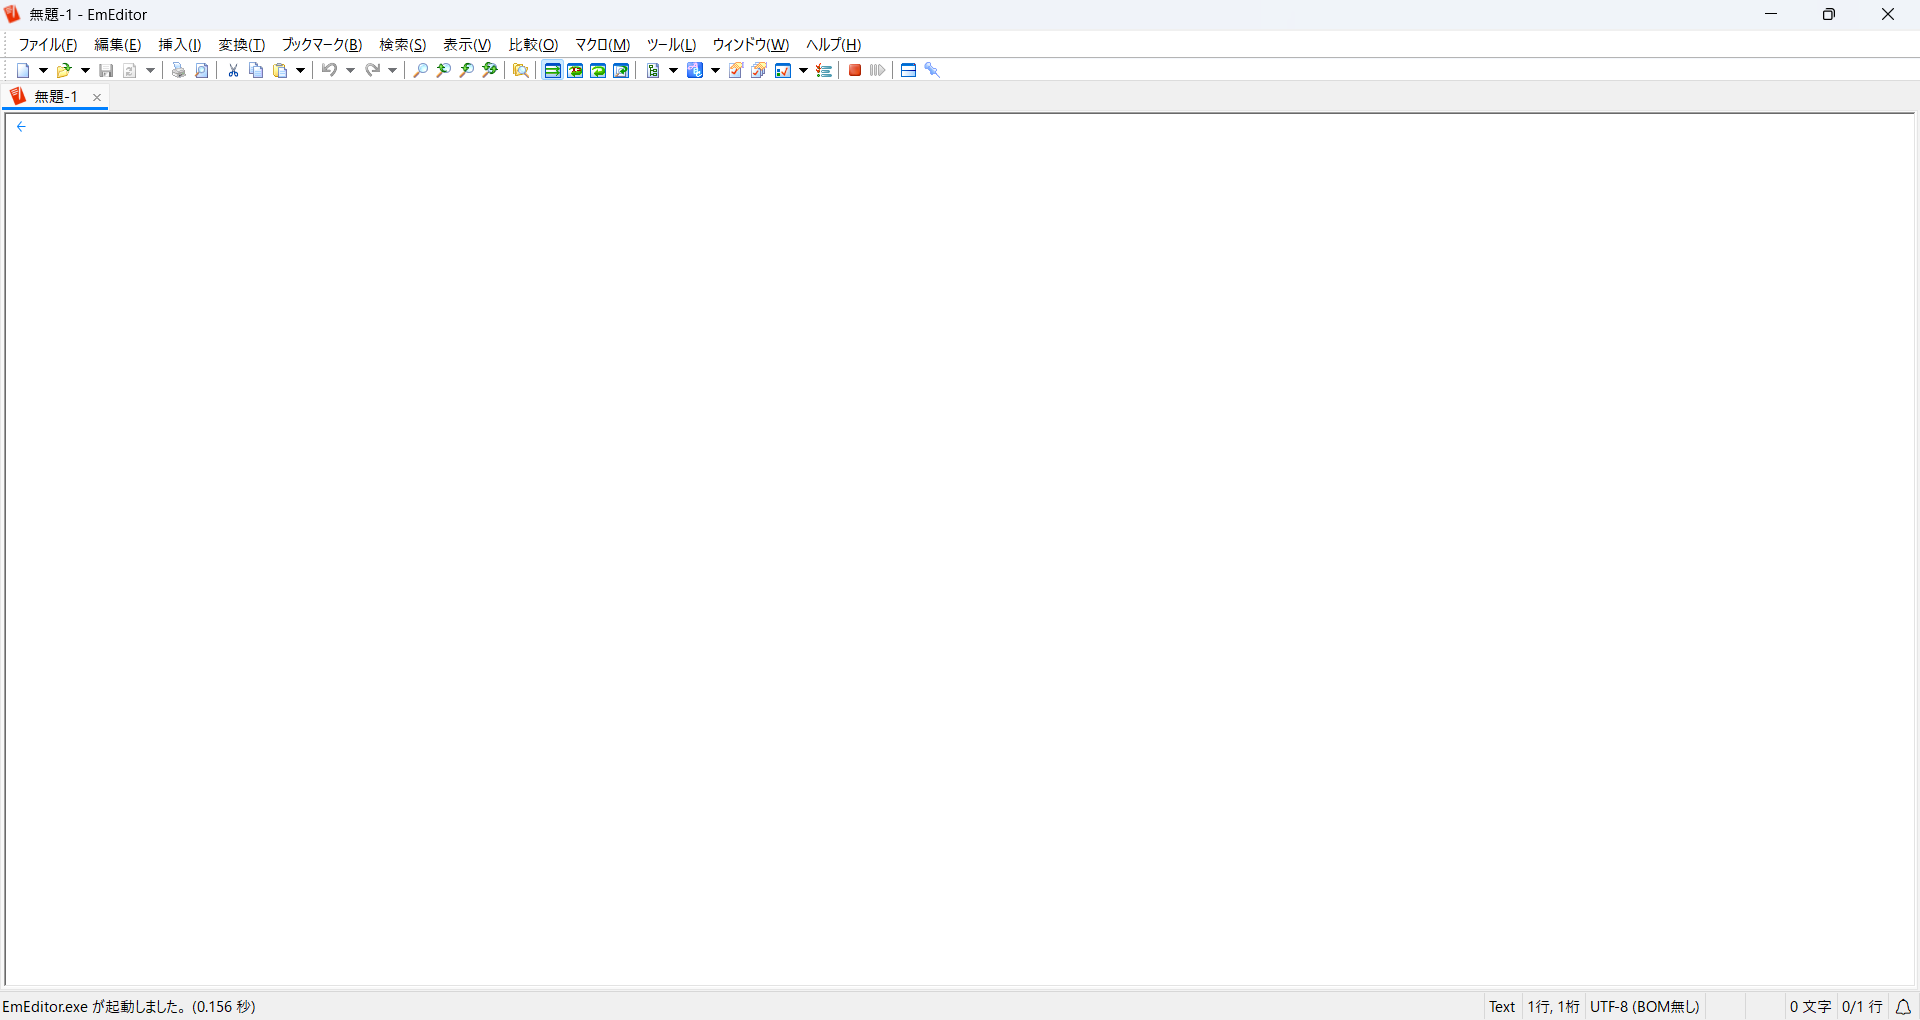Click the Text configuration label in status bar

pyautogui.click(x=1502, y=1007)
